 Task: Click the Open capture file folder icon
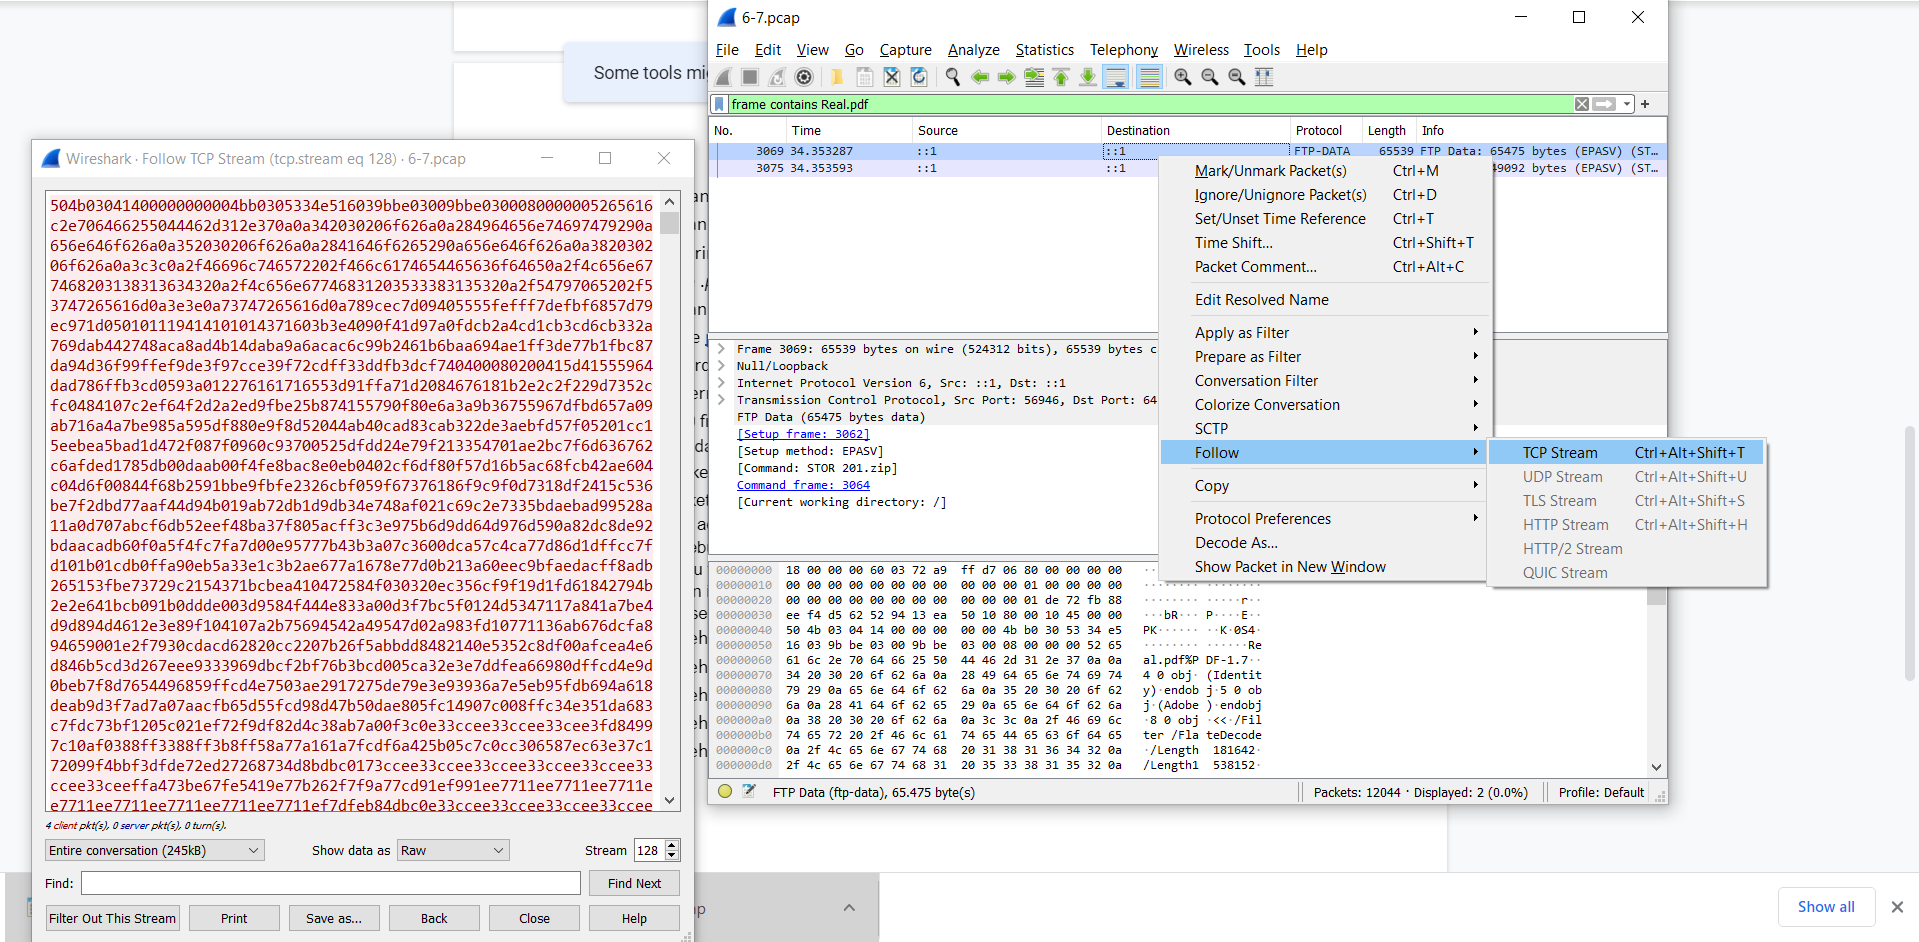click(838, 77)
